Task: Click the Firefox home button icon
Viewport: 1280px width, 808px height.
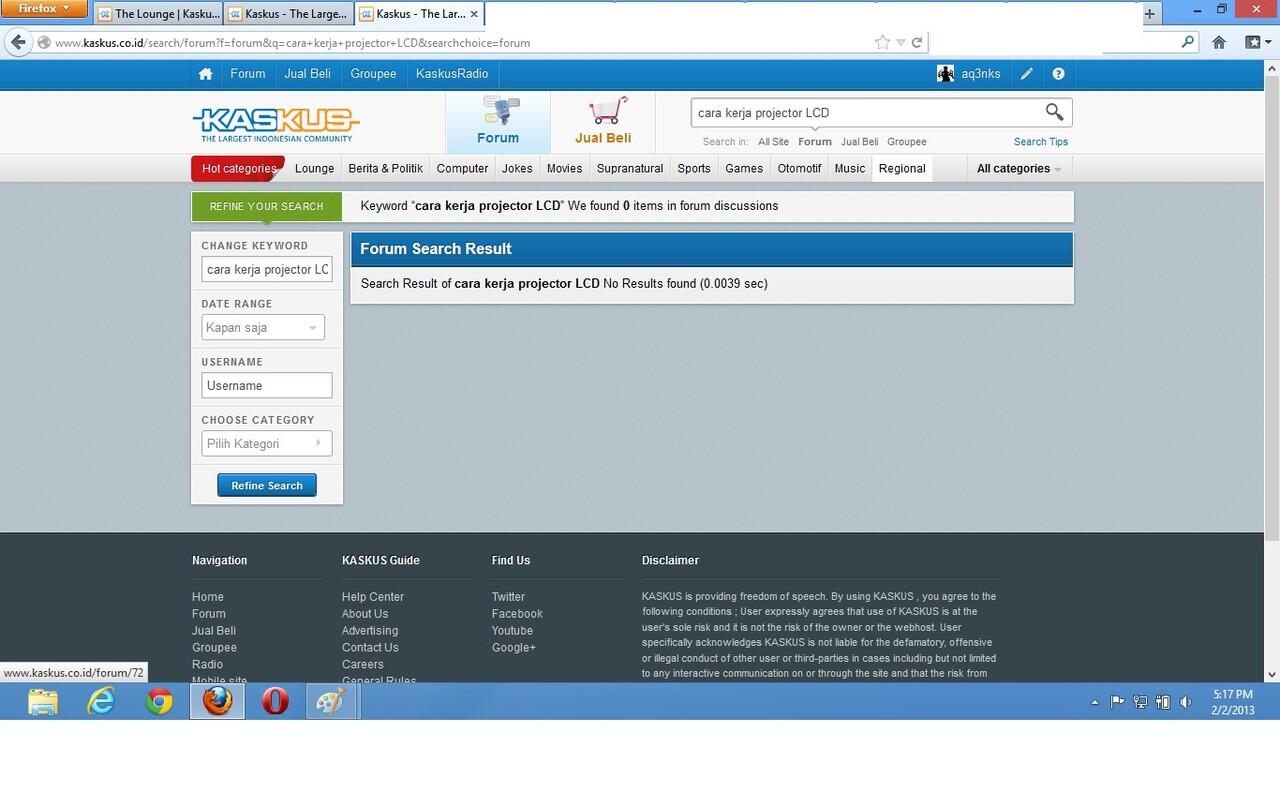Action: [1219, 42]
